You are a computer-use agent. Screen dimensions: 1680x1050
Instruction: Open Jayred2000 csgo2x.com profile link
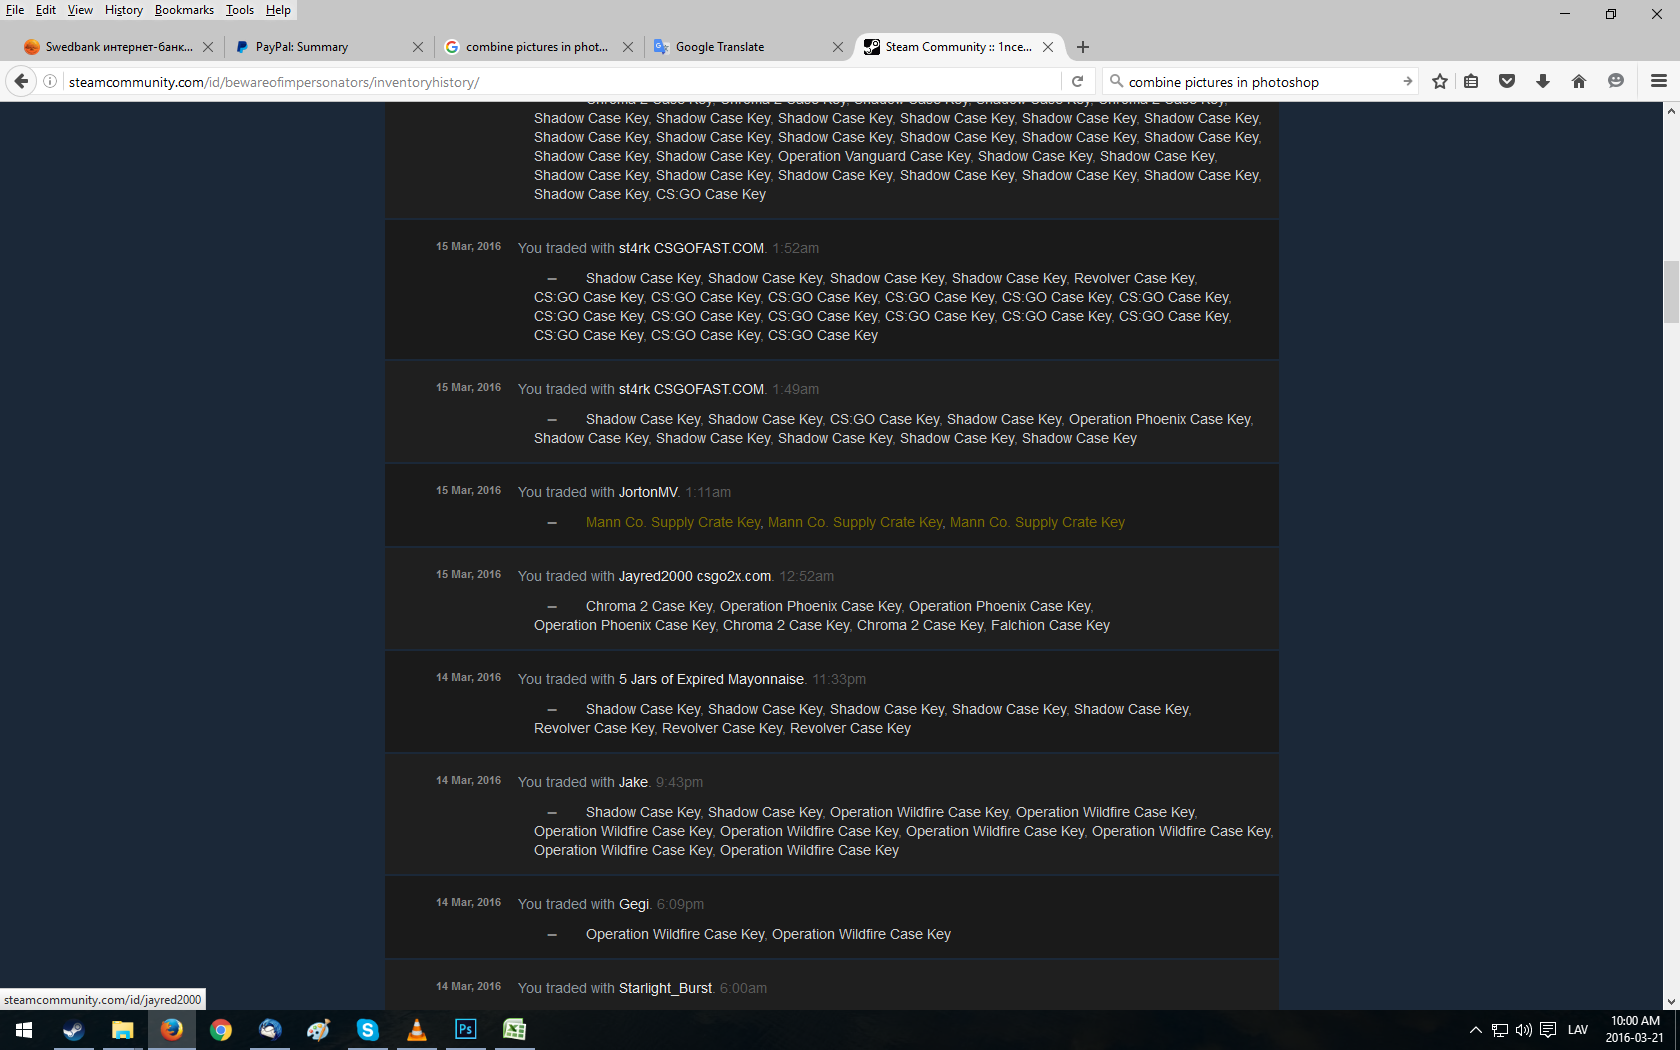(x=695, y=576)
